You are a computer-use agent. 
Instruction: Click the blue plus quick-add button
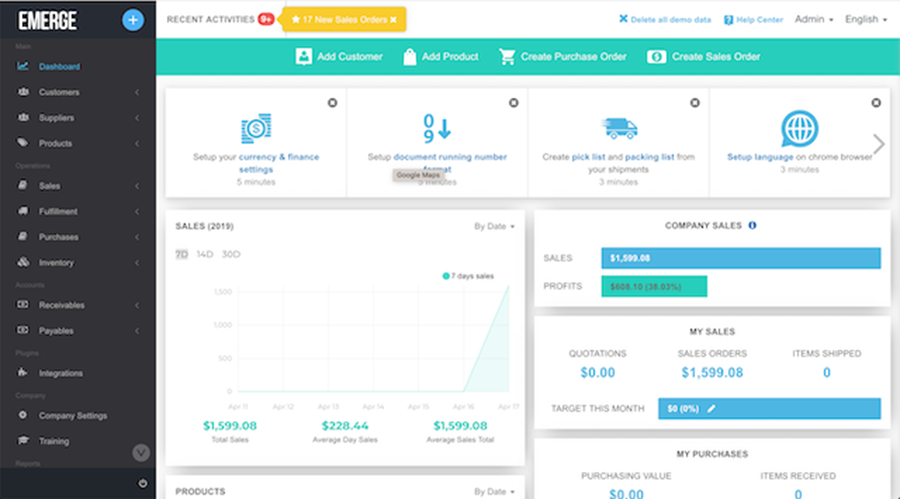(x=132, y=19)
